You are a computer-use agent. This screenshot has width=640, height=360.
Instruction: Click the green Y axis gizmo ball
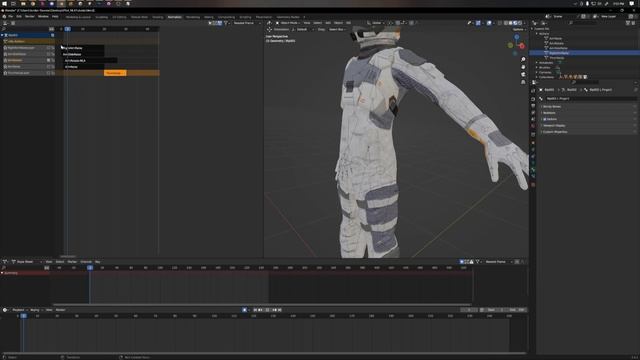point(510,46)
